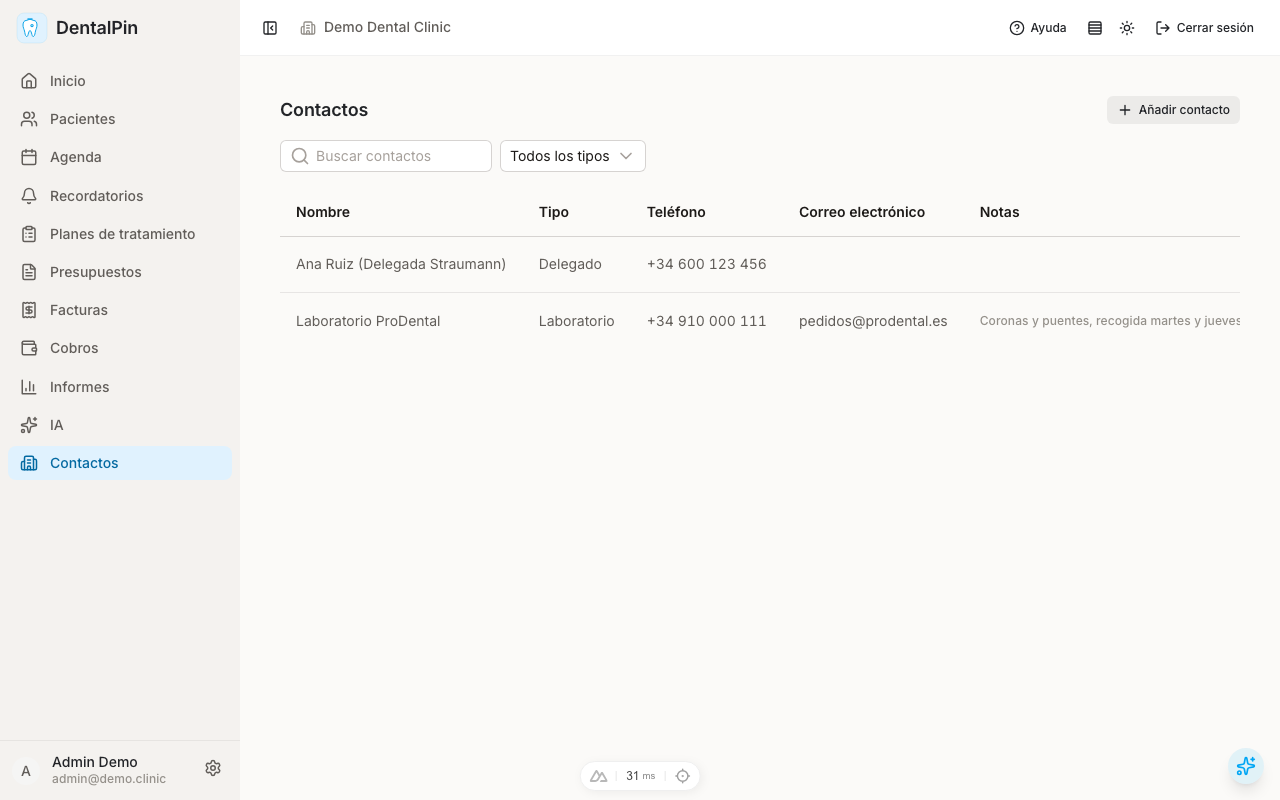1280x800 pixels.
Task: Click the Cobros wallet icon
Action: 29,348
